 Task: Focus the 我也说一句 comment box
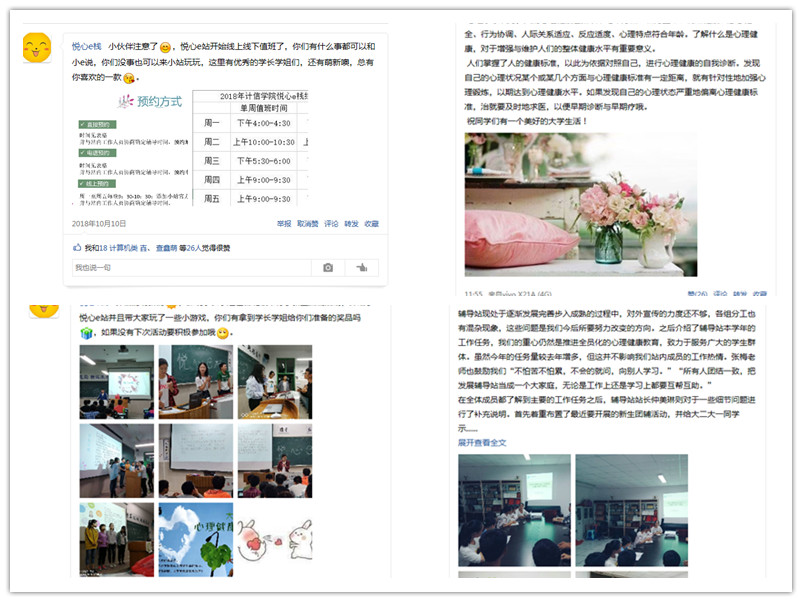click(192, 267)
